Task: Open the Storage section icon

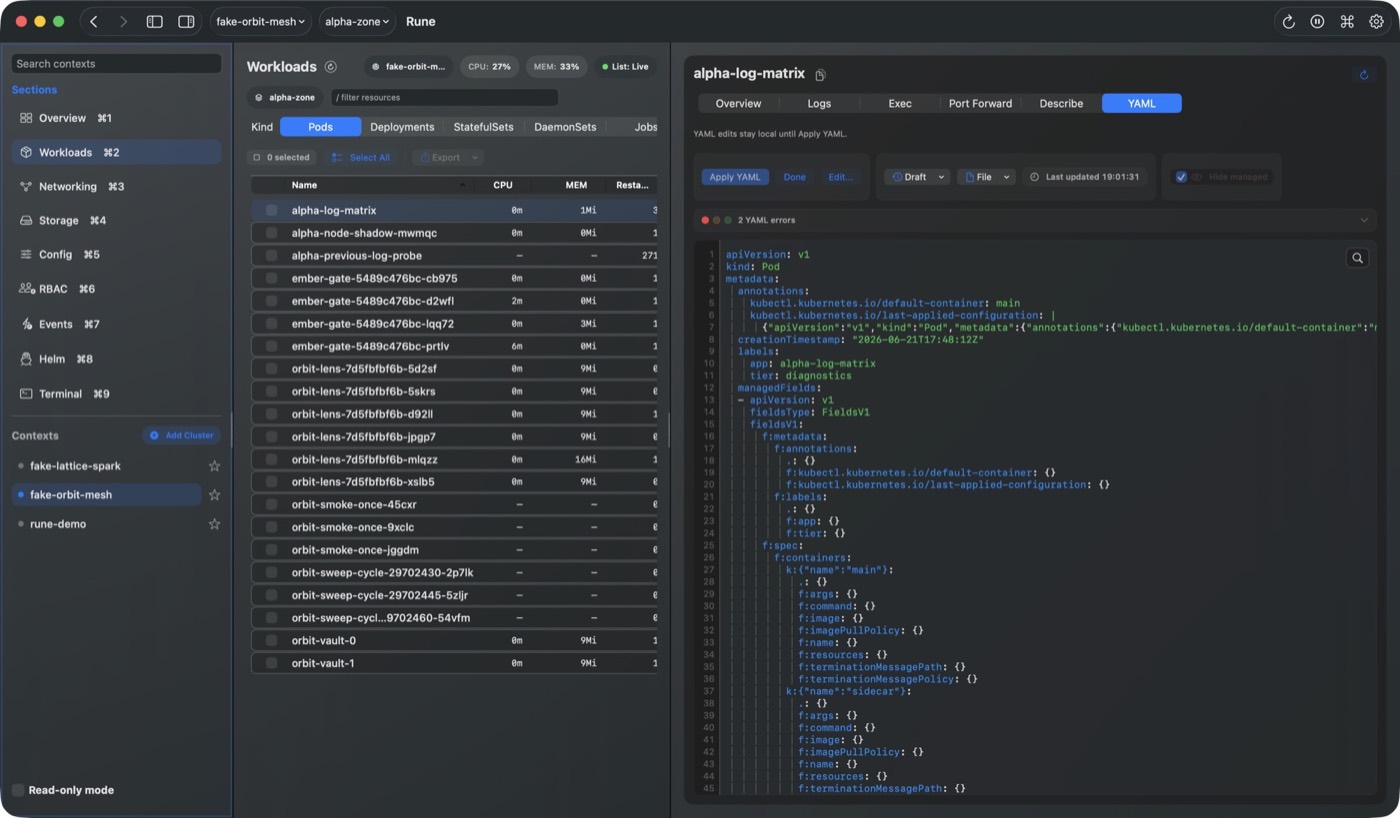Action: coord(26,221)
